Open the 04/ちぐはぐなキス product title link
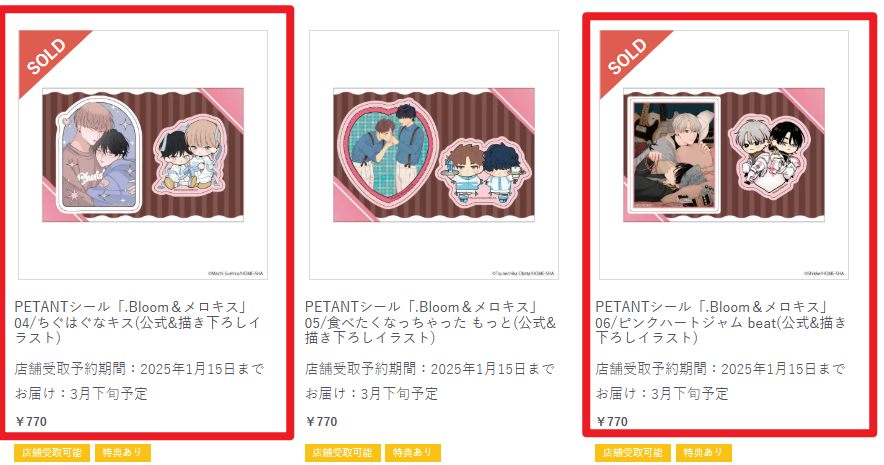This screenshot has height=465, width=884. pyautogui.click(x=138, y=322)
